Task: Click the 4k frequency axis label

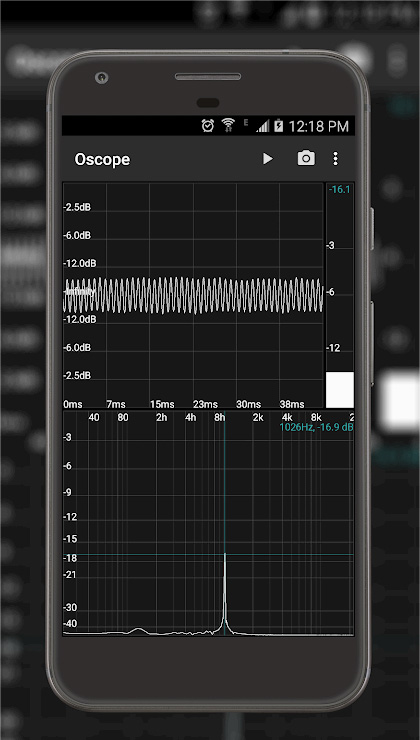Action: [287, 418]
